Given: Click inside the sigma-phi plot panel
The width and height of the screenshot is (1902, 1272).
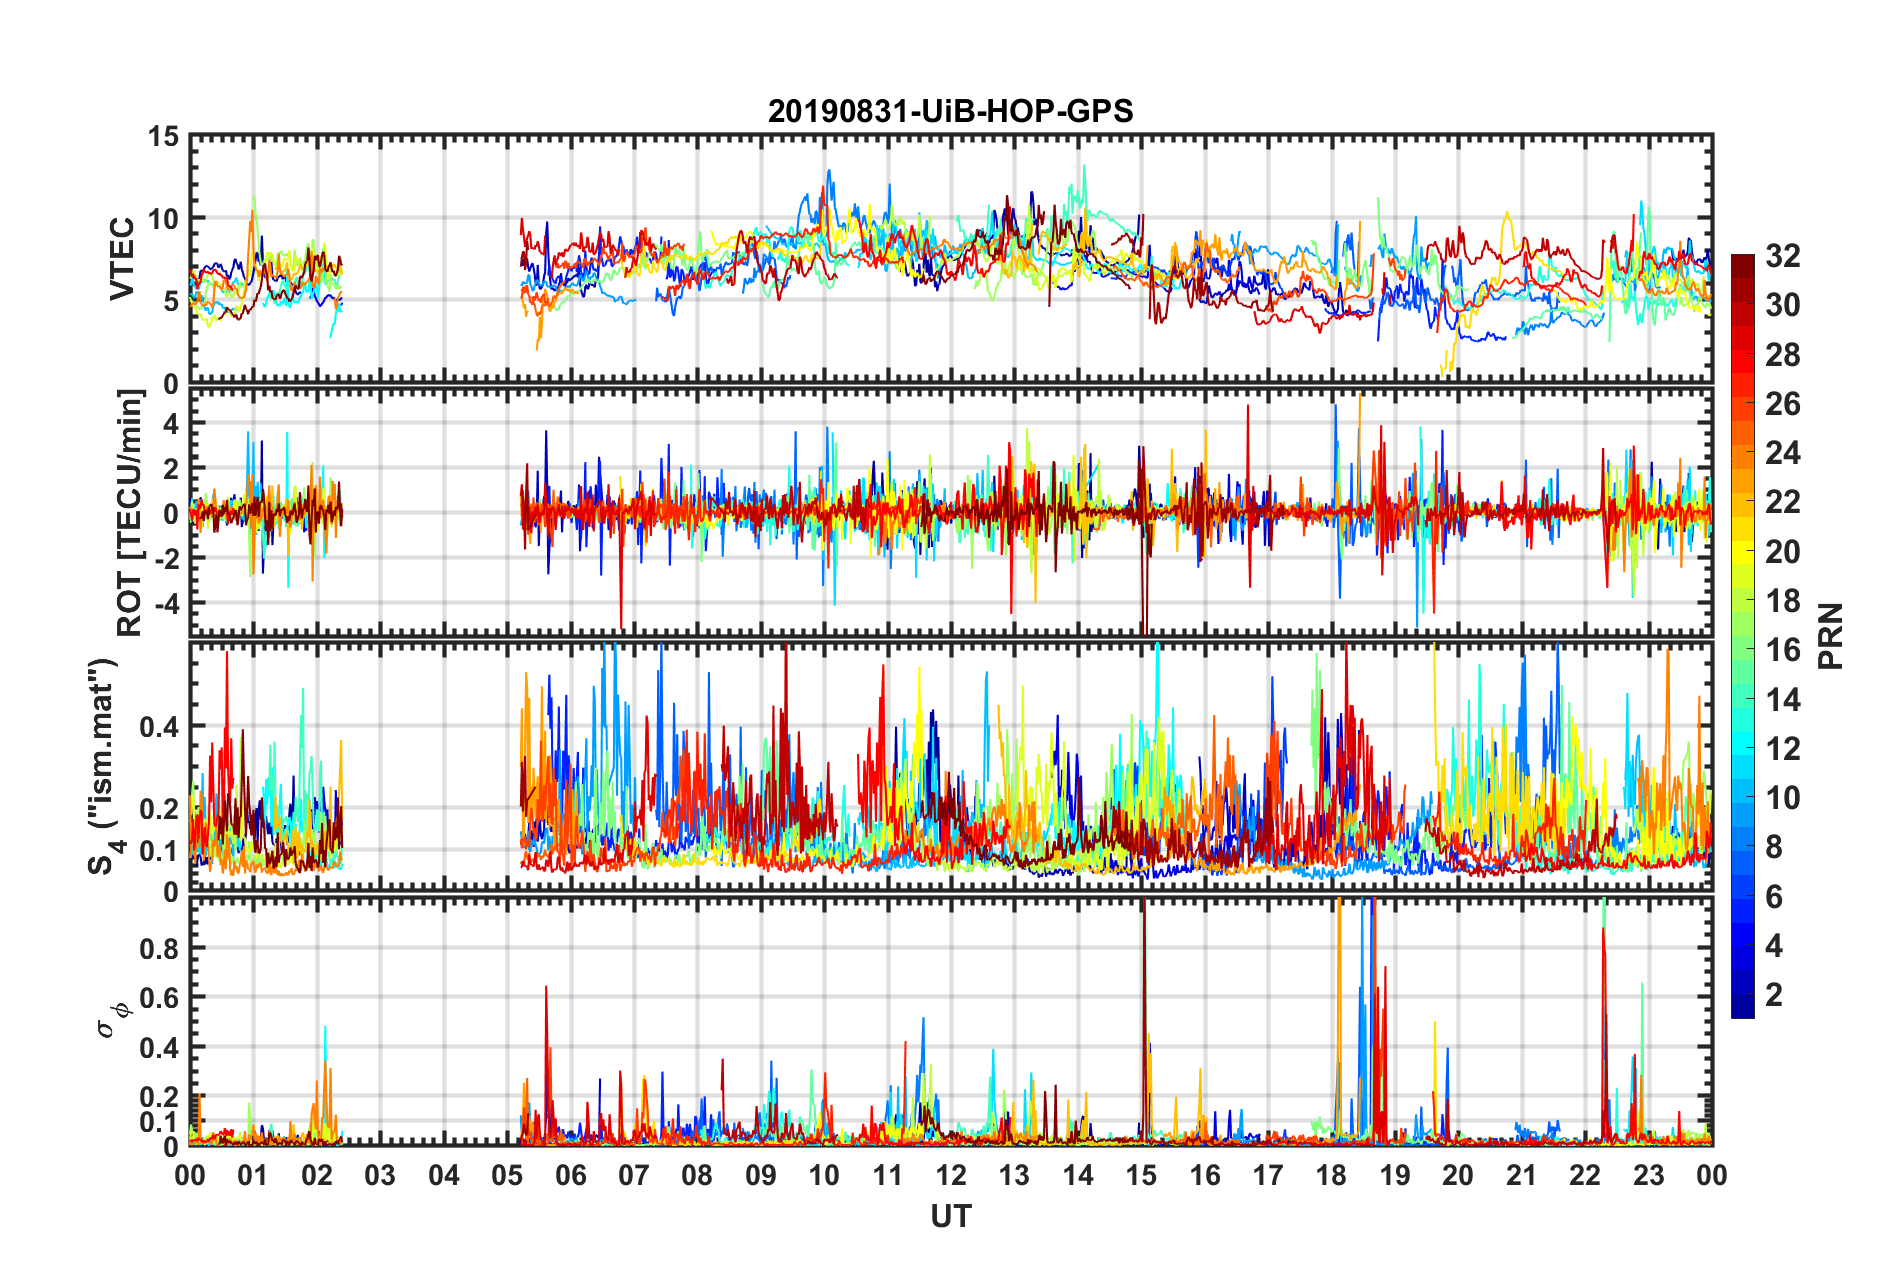Looking at the screenshot, I should click(x=951, y=1021).
